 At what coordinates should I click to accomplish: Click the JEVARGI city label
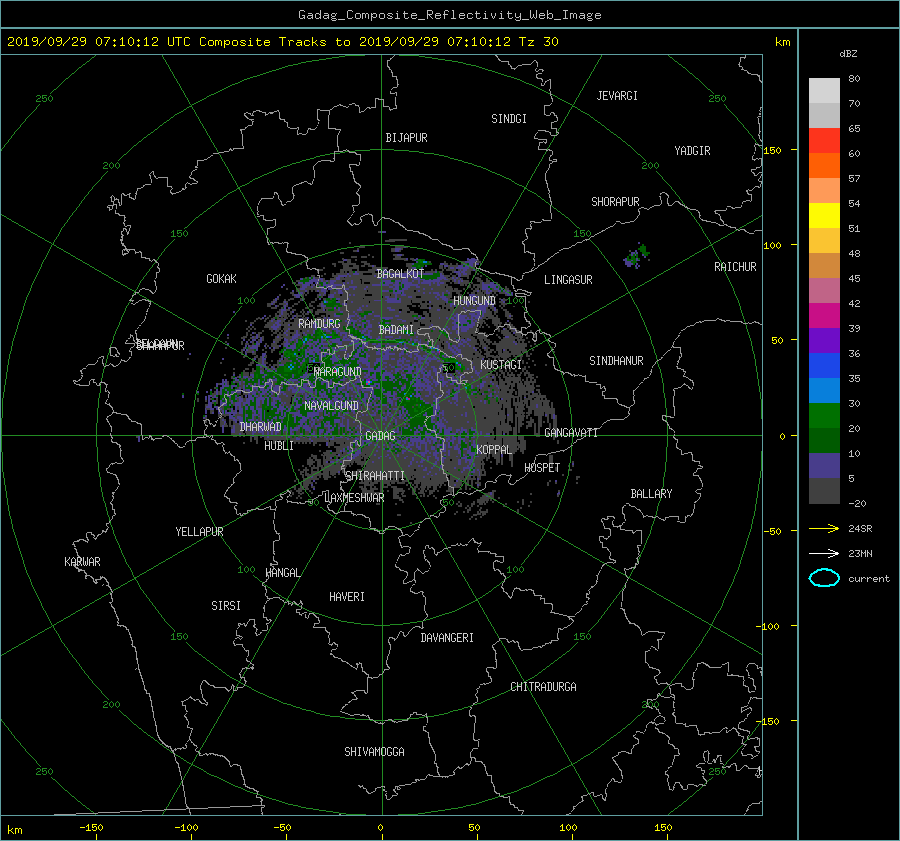point(617,96)
